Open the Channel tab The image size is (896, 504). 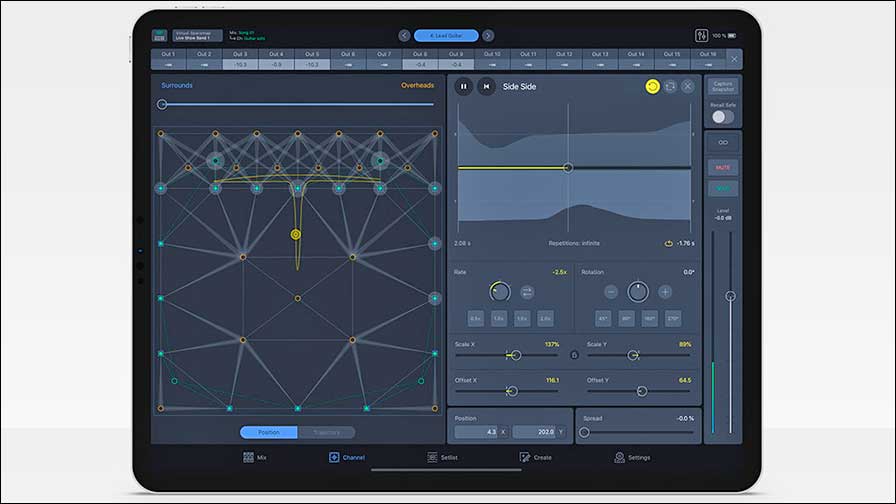click(x=347, y=457)
